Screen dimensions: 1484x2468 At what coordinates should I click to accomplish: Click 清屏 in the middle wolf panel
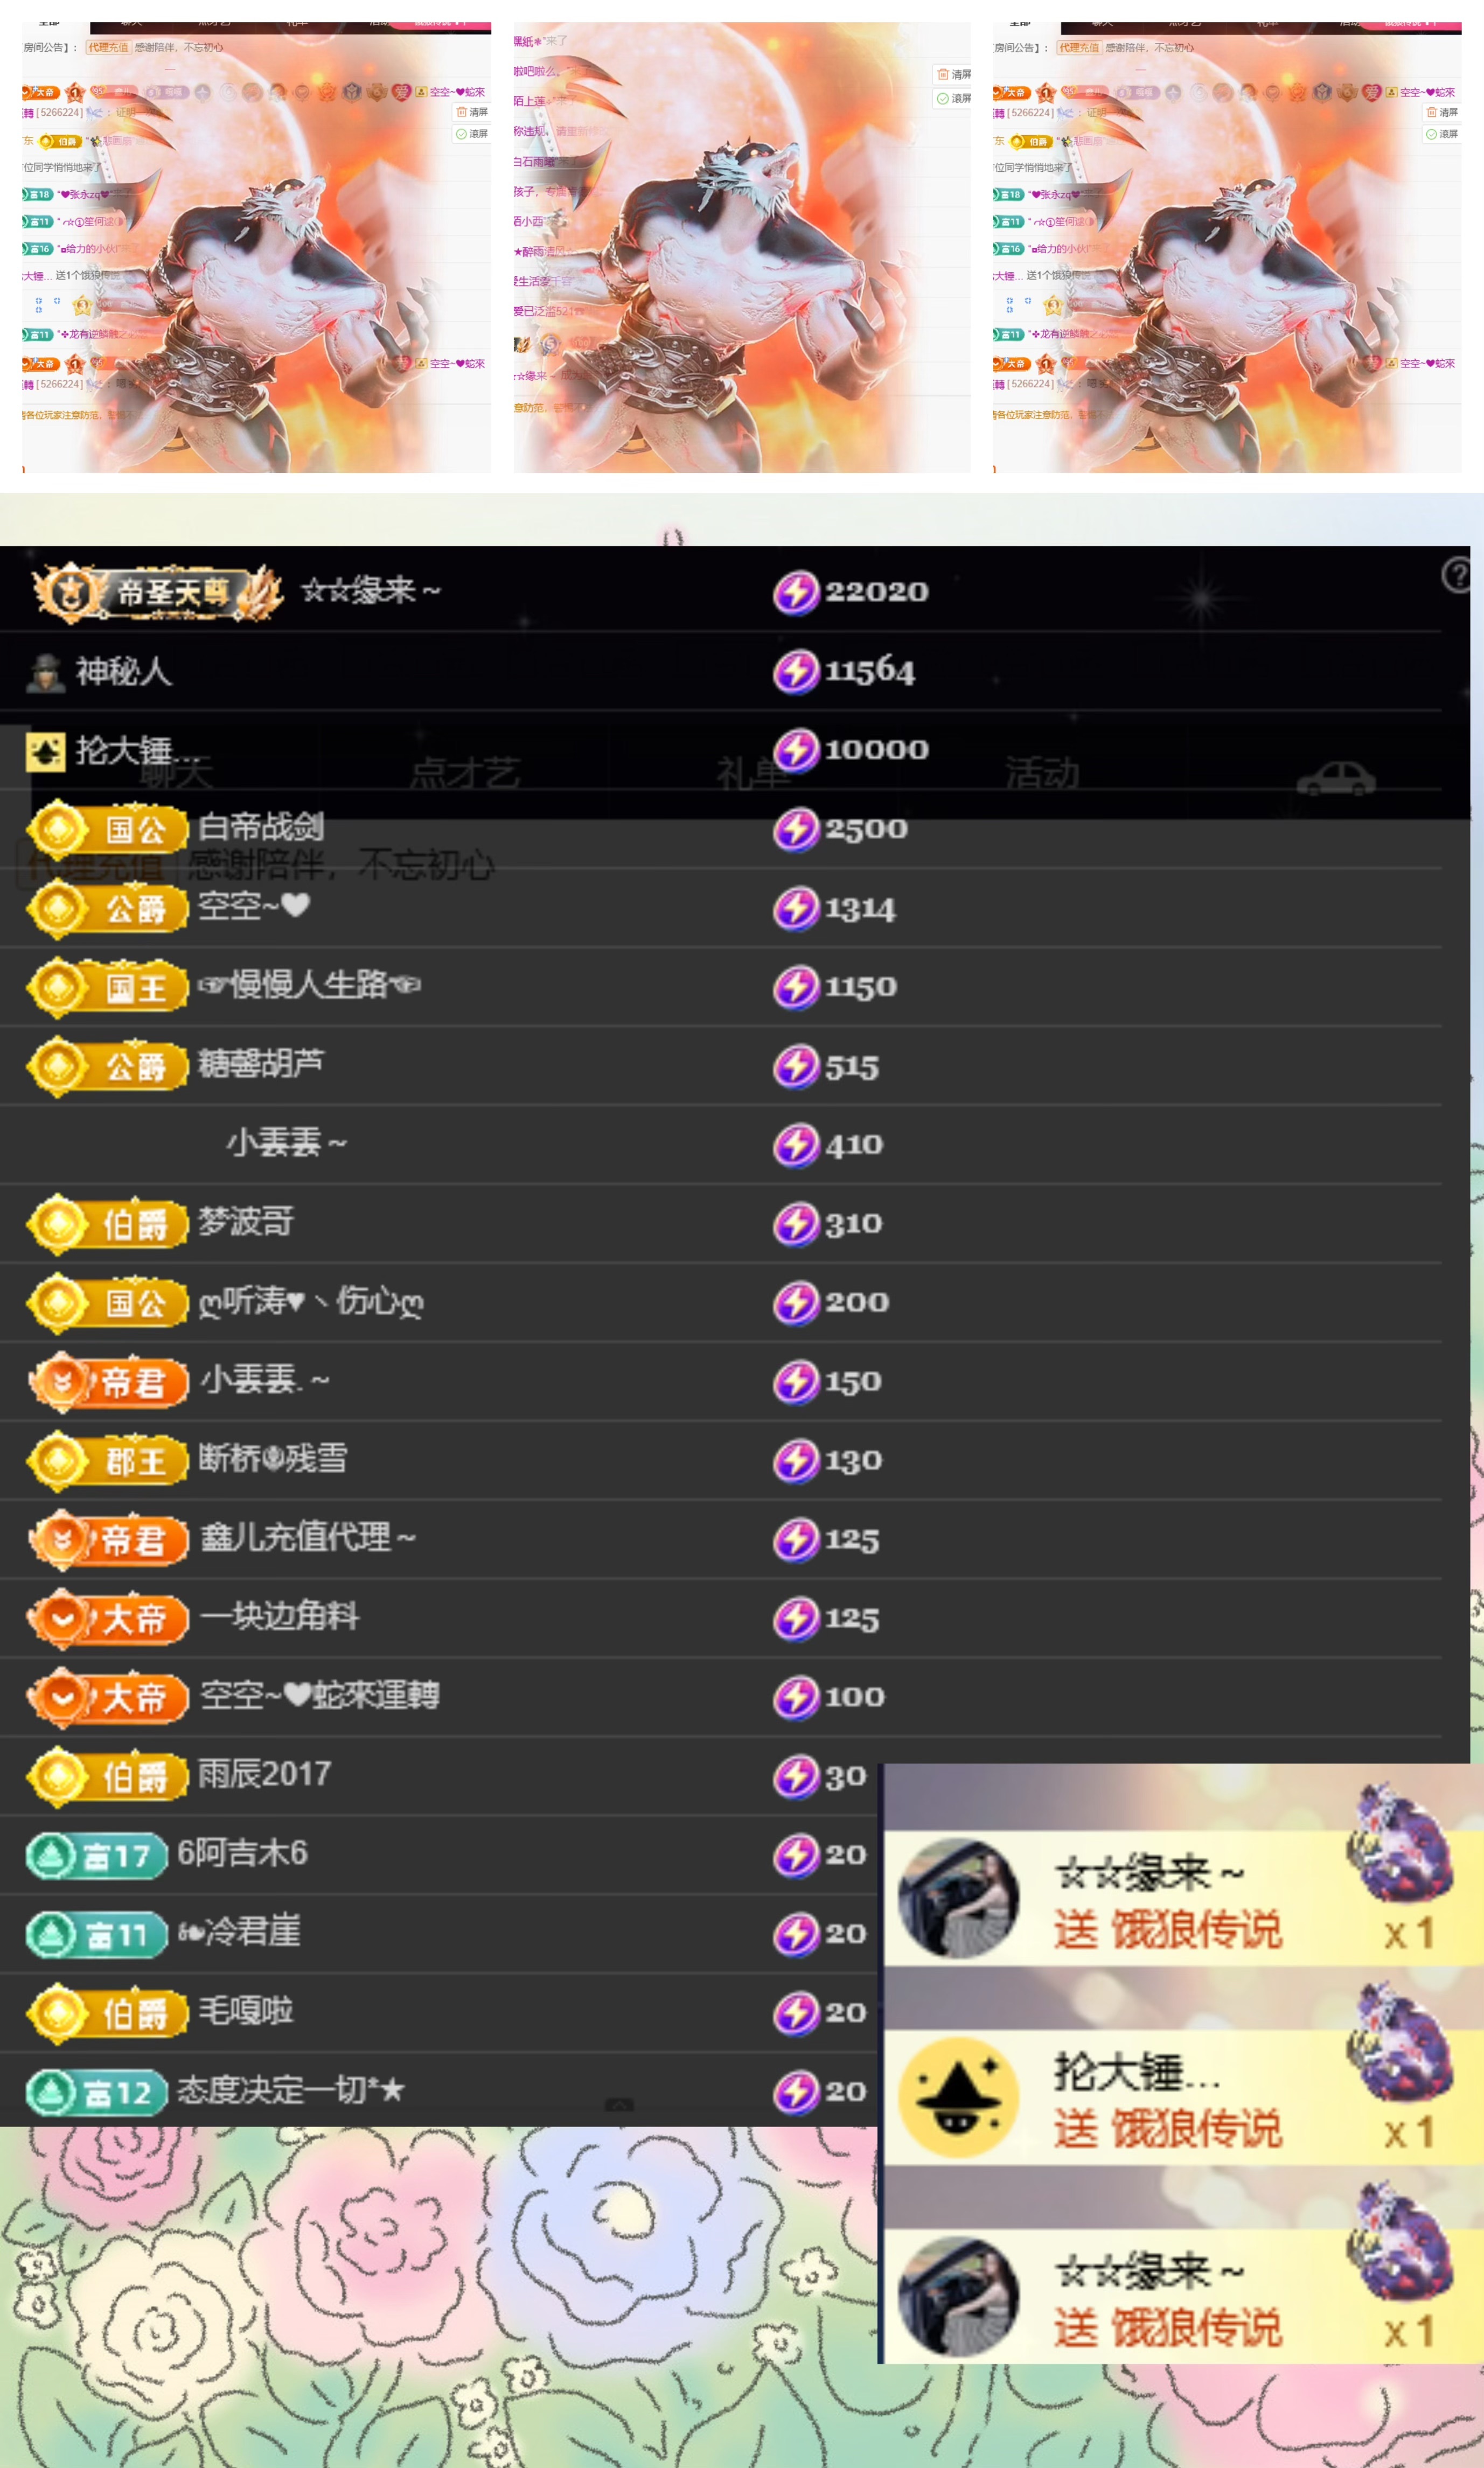pos(952,74)
